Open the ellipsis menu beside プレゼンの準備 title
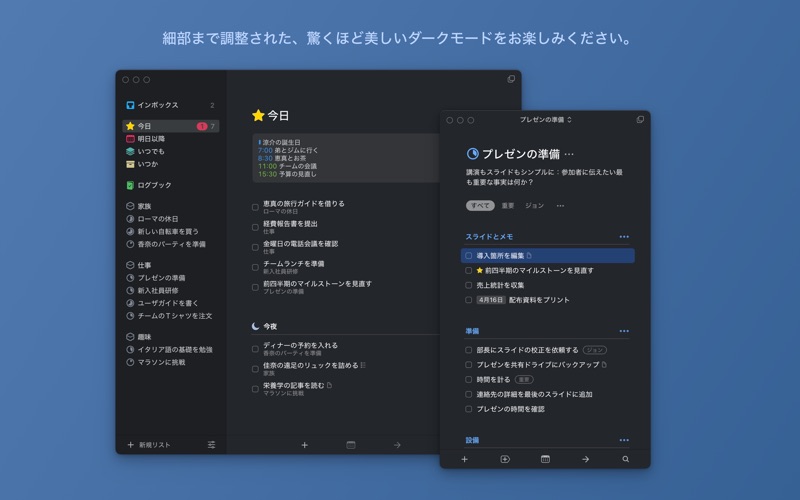The height and width of the screenshot is (500, 800). tap(569, 154)
